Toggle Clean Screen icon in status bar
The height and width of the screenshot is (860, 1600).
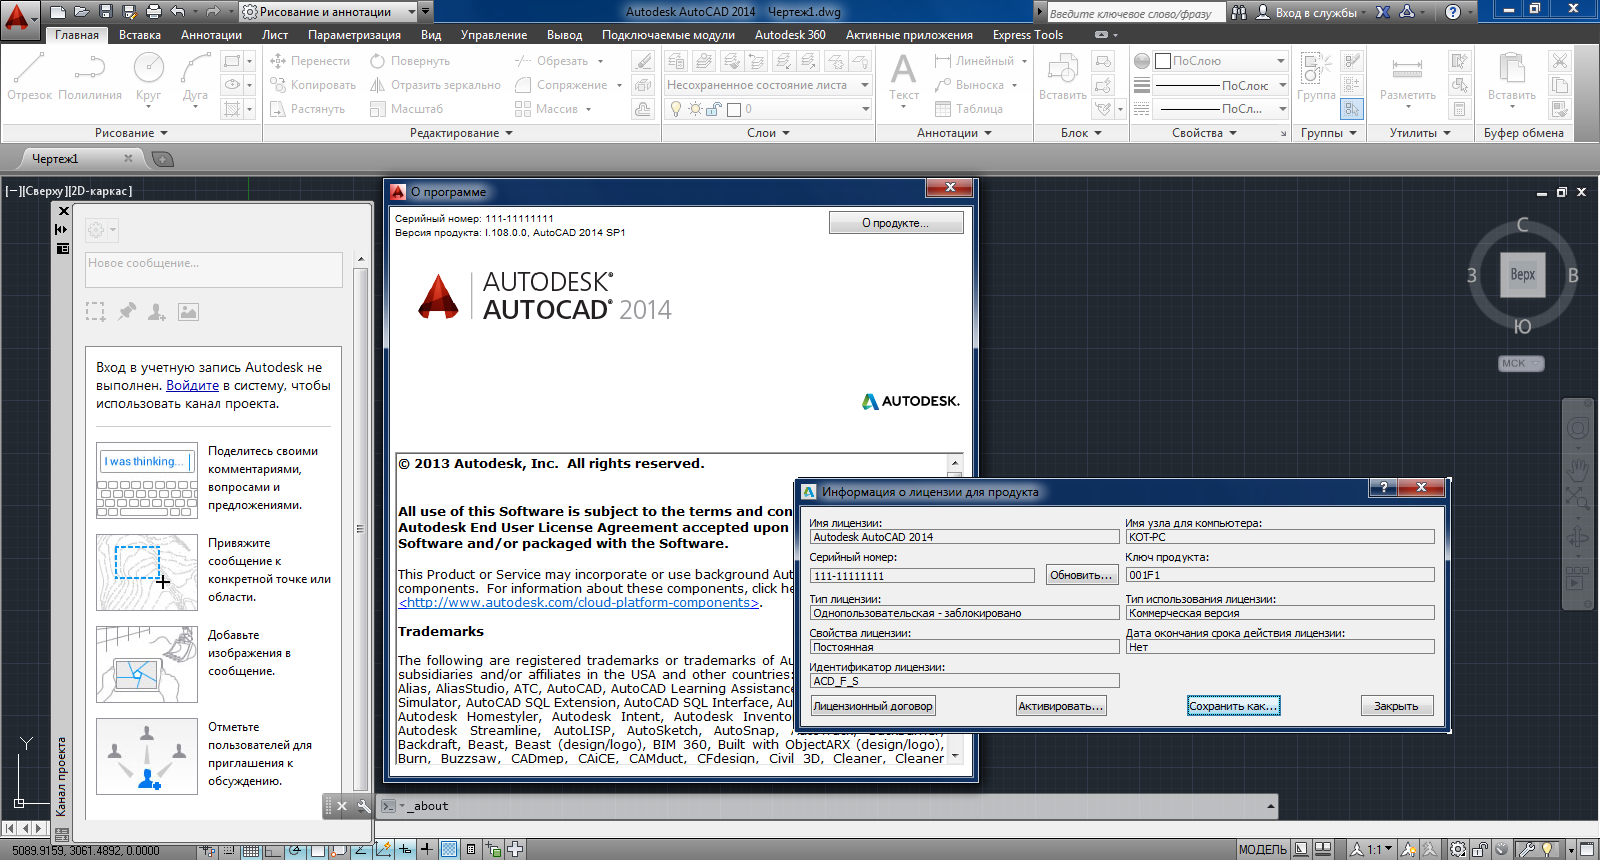pyautogui.click(x=1589, y=850)
